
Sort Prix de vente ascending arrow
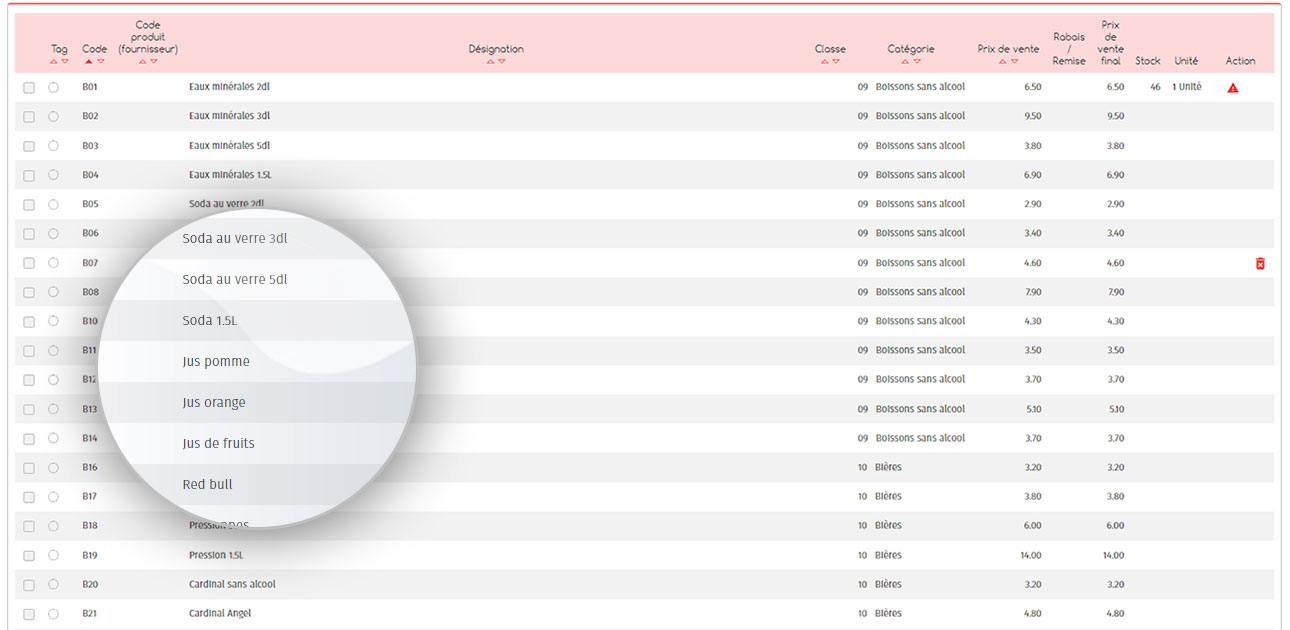point(1003,62)
